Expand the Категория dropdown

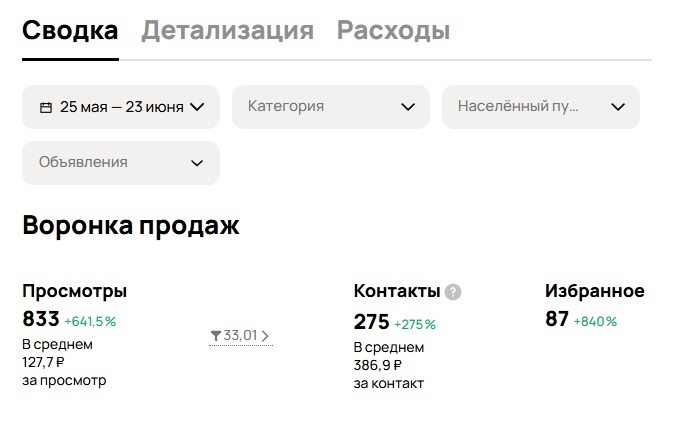(x=330, y=107)
